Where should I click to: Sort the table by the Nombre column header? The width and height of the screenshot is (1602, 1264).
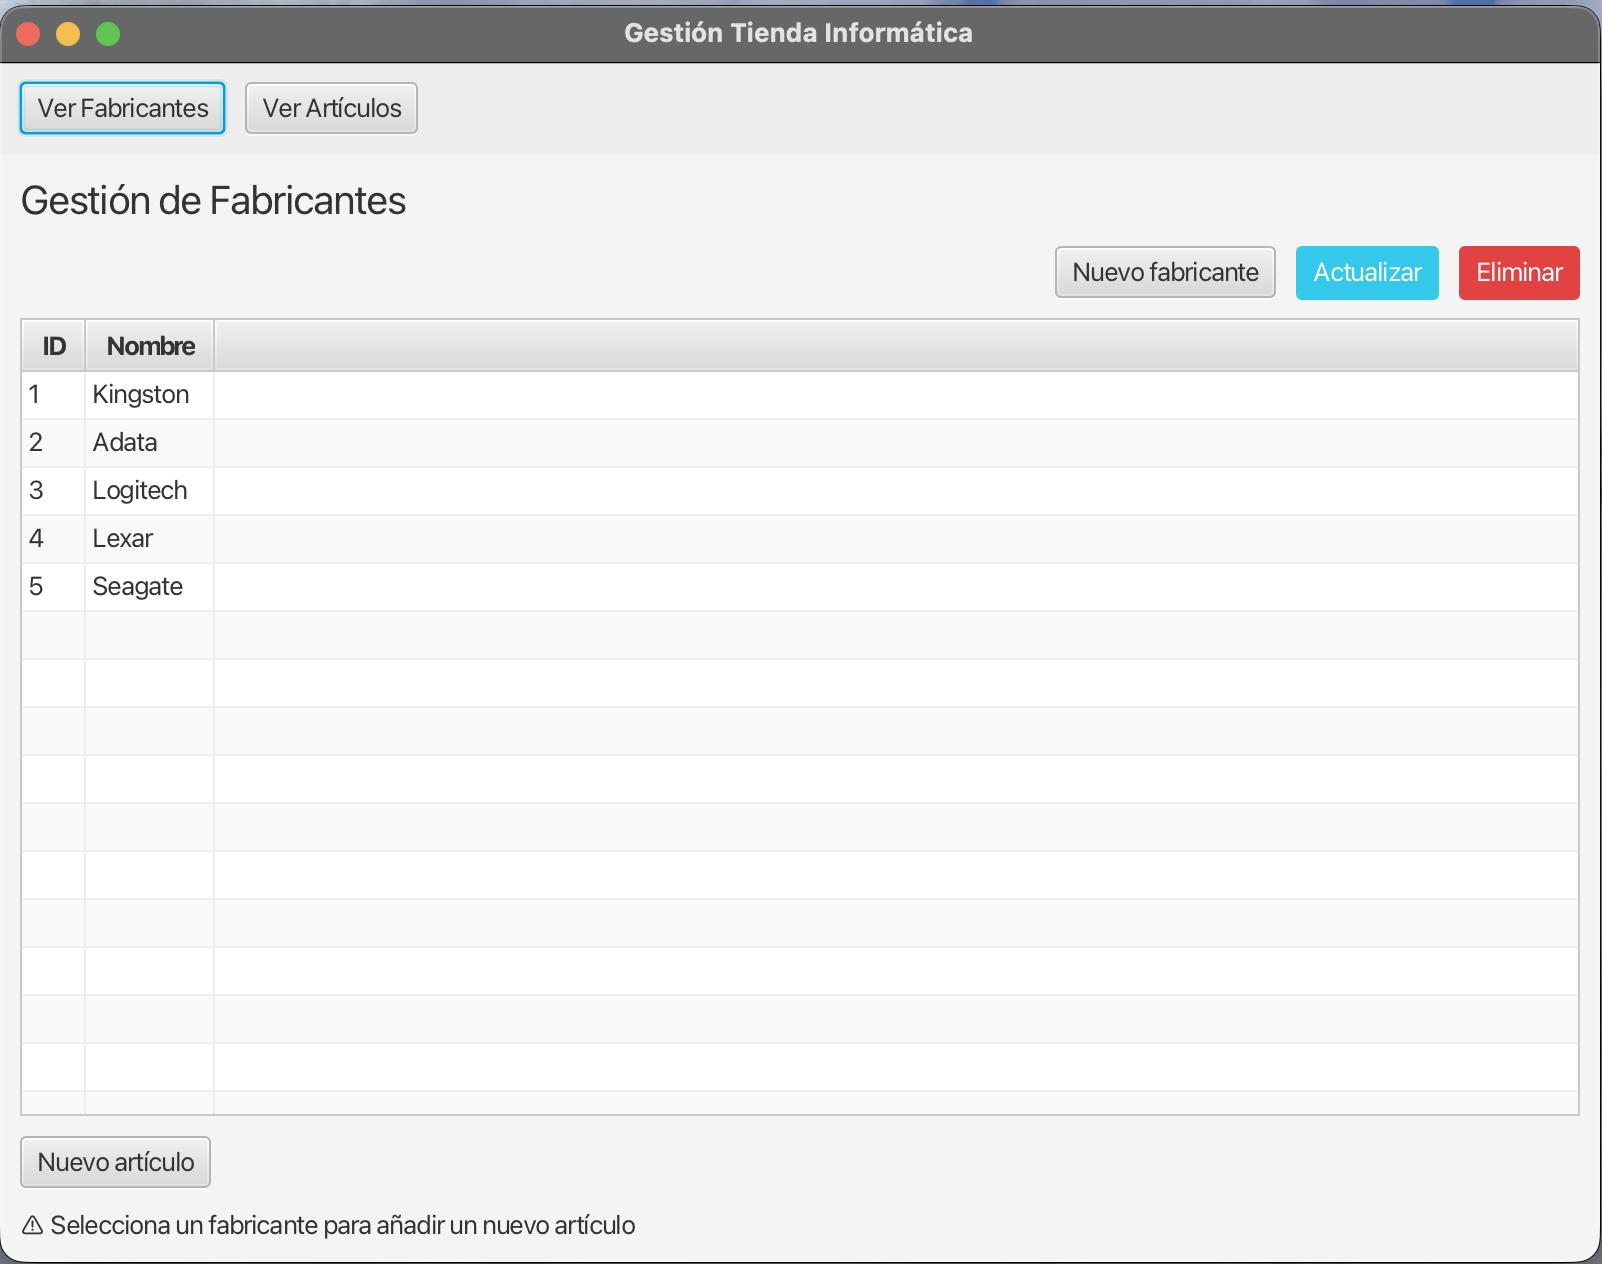[x=150, y=346]
